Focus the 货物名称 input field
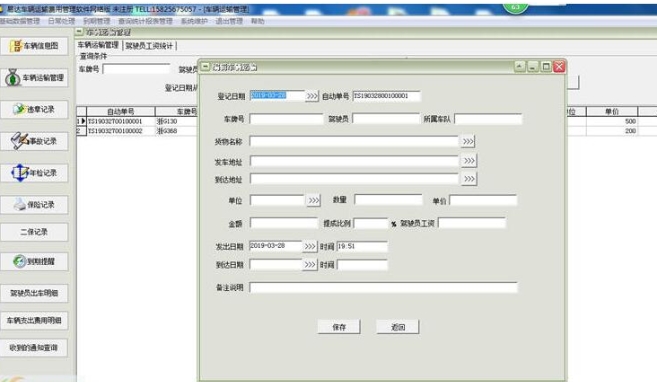The image size is (657, 382). 354,141
